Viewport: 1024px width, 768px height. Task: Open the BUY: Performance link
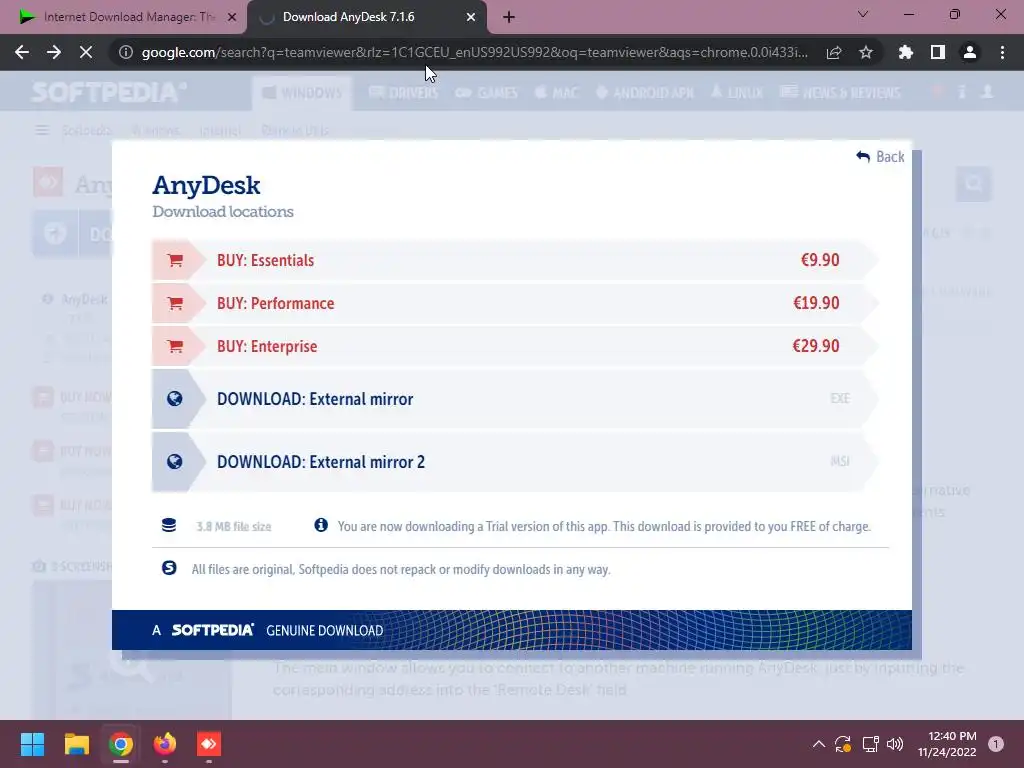coord(276,303)
